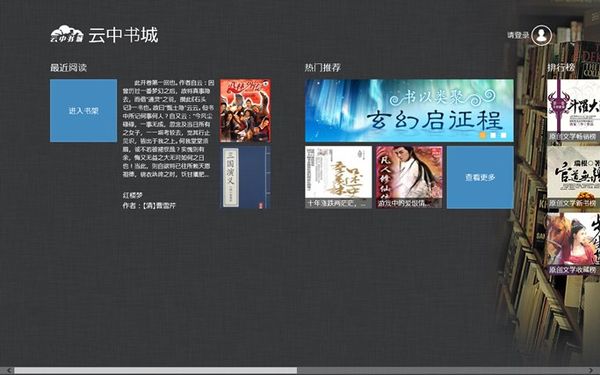Image resolution: width=600 pixels, height=375 pixels.
Task: Open the 原创文学收藏榜 ranking tile
Action: tap(574, 244)
